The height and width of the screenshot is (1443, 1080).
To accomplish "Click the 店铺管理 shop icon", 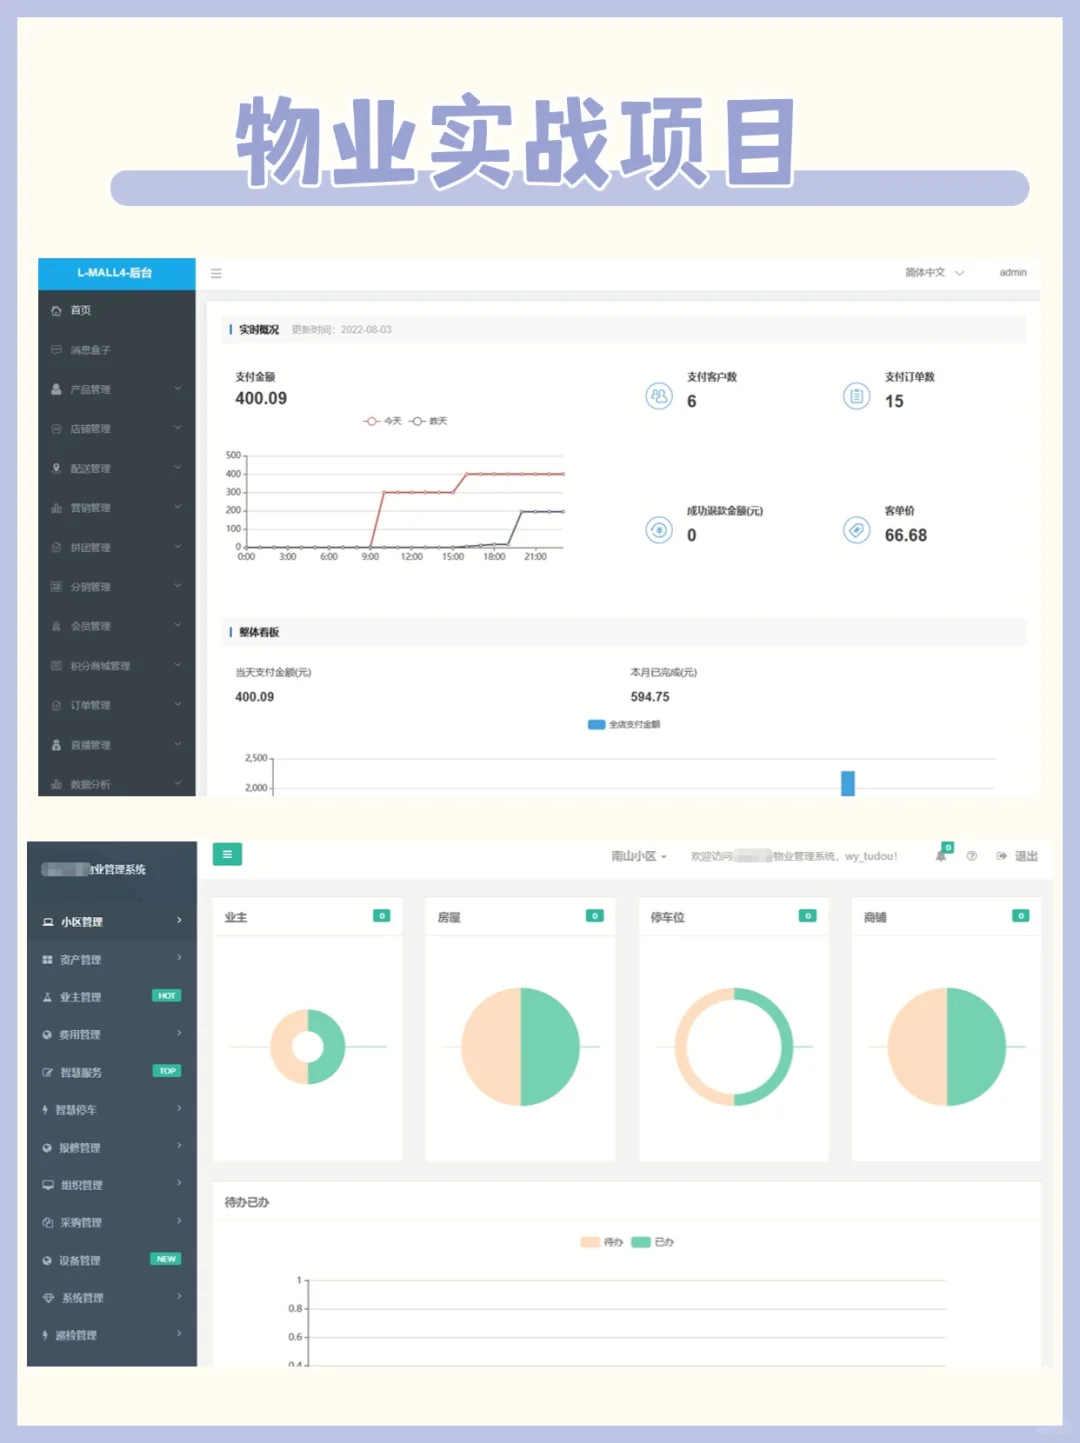I will (x=56, y=429).
